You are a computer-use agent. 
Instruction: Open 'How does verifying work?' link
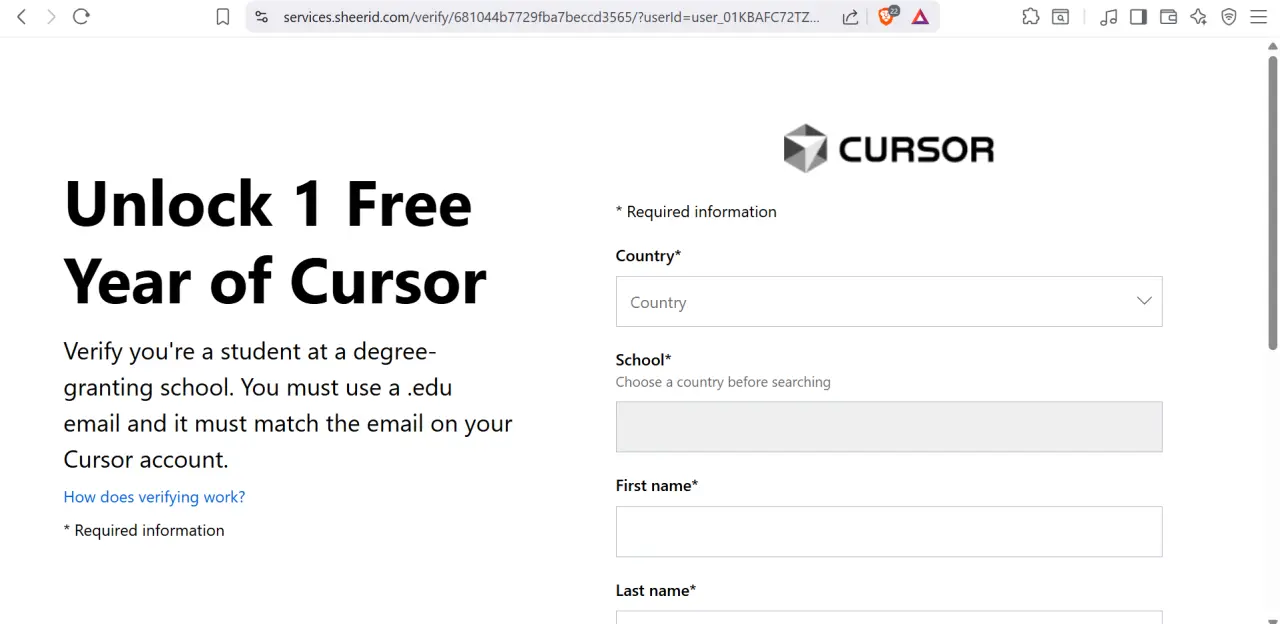[x=154, y=497]
